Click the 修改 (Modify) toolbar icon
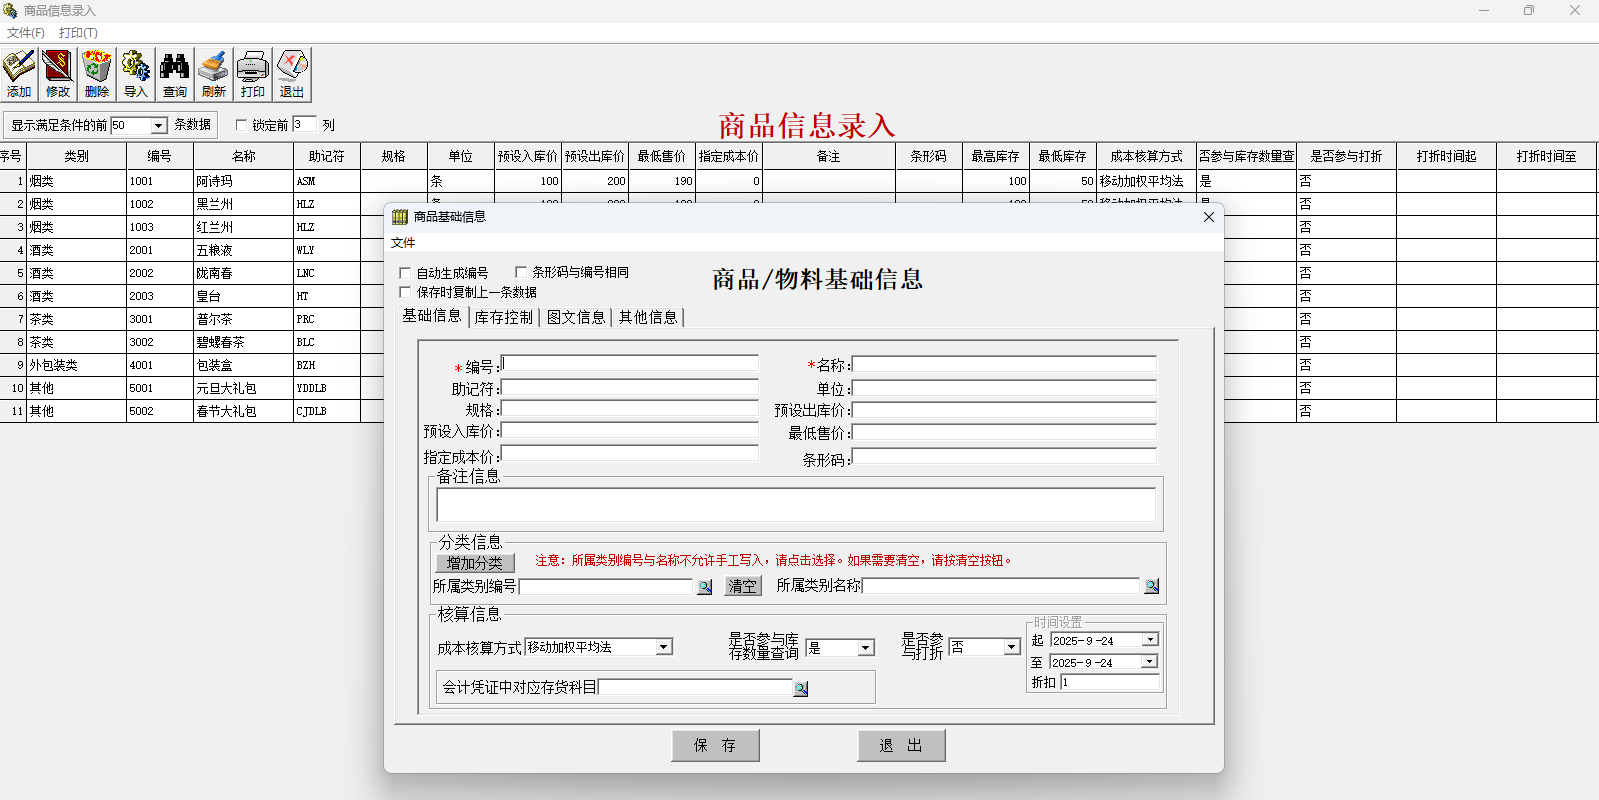Viewport: 1599px width, 800px height. [58, 74]
